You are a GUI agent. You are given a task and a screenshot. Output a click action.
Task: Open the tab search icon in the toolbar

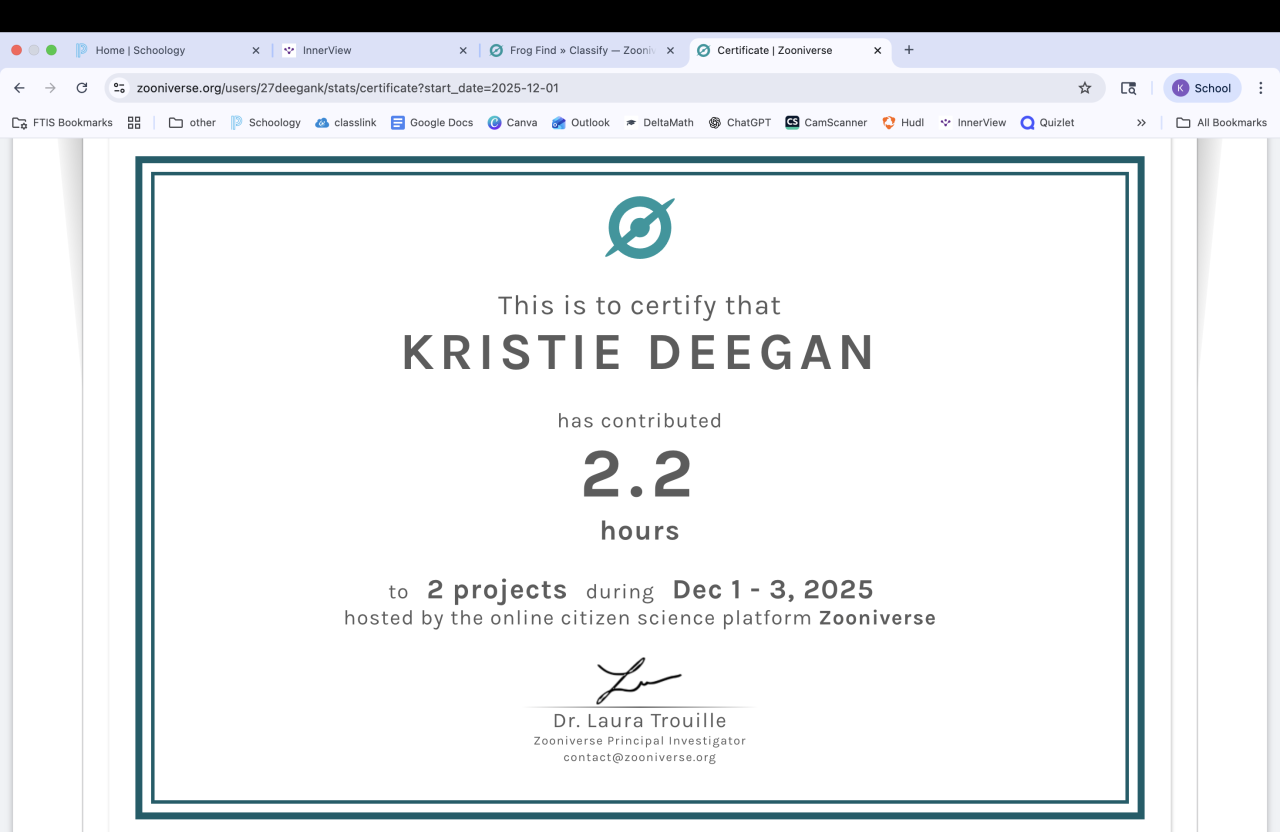click(x=1128, y=88)
